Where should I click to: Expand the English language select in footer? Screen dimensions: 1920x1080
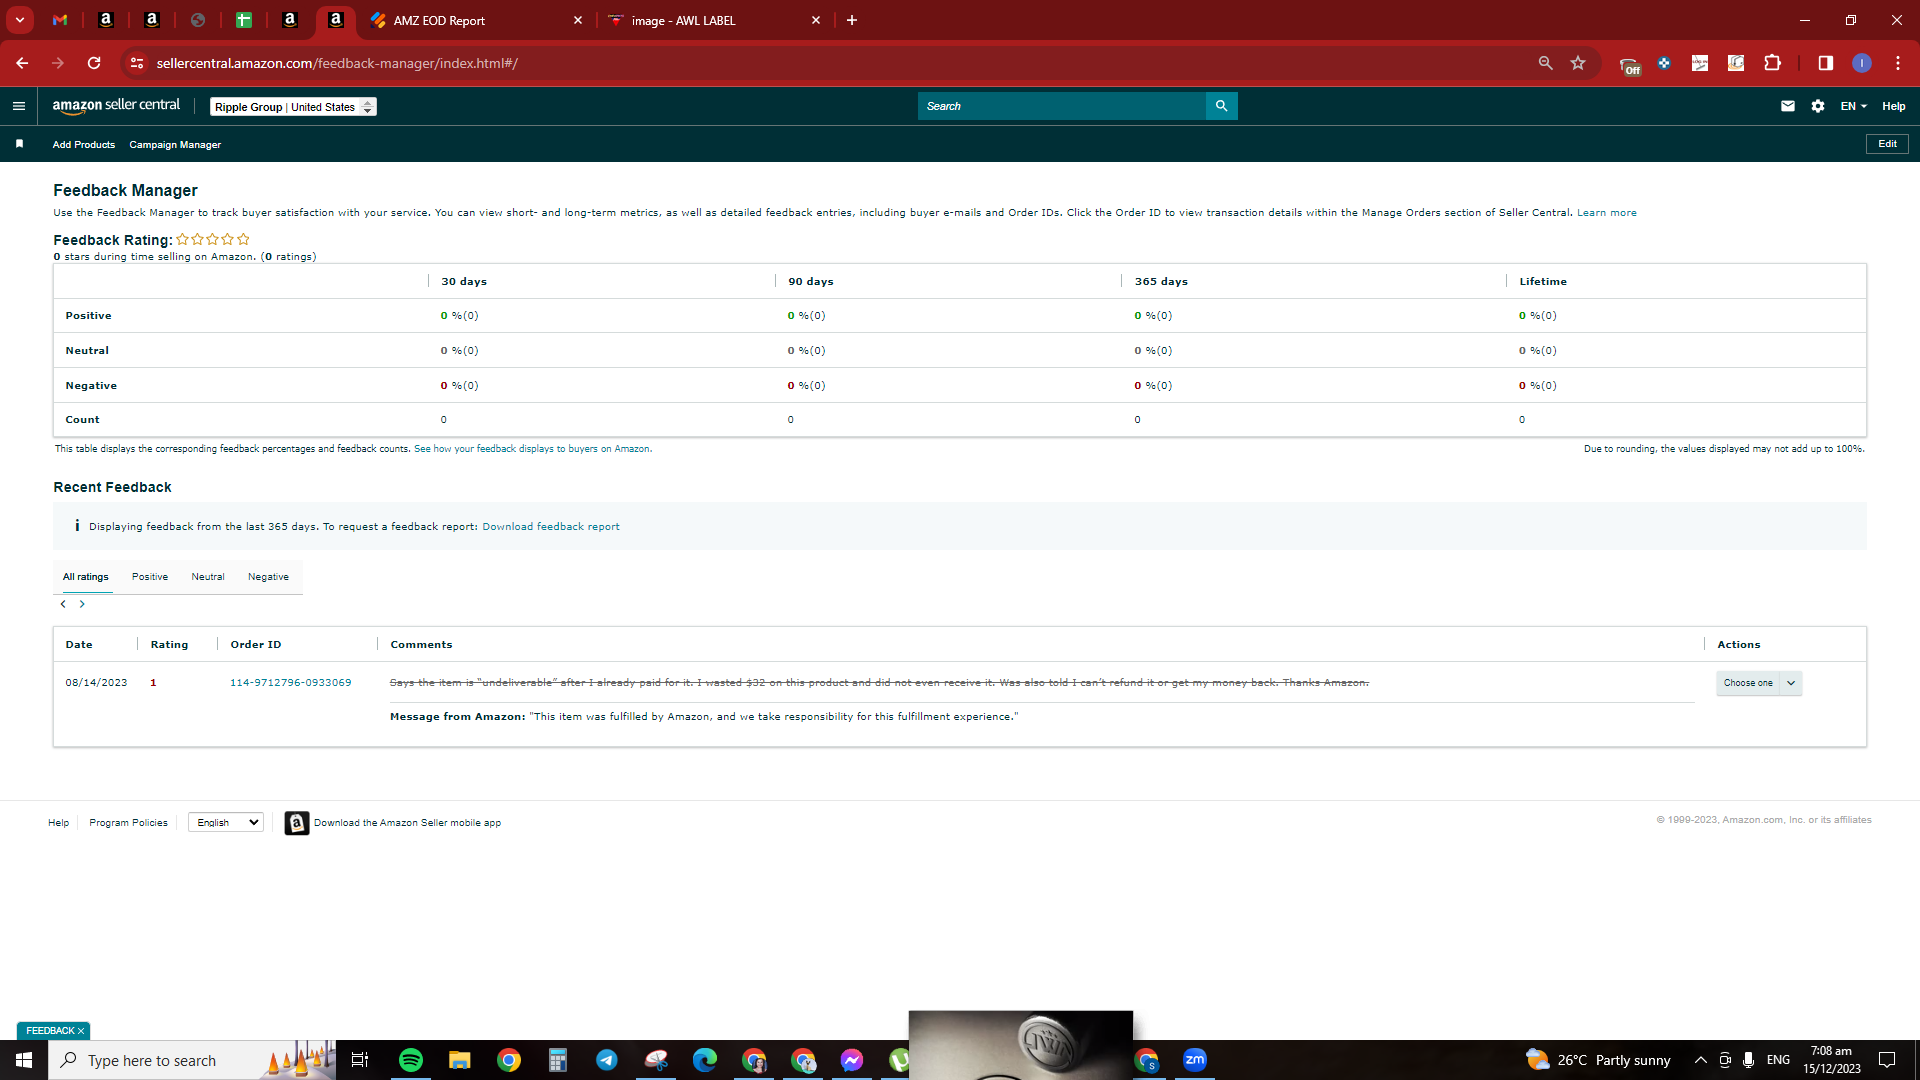(x=226, y=822)
